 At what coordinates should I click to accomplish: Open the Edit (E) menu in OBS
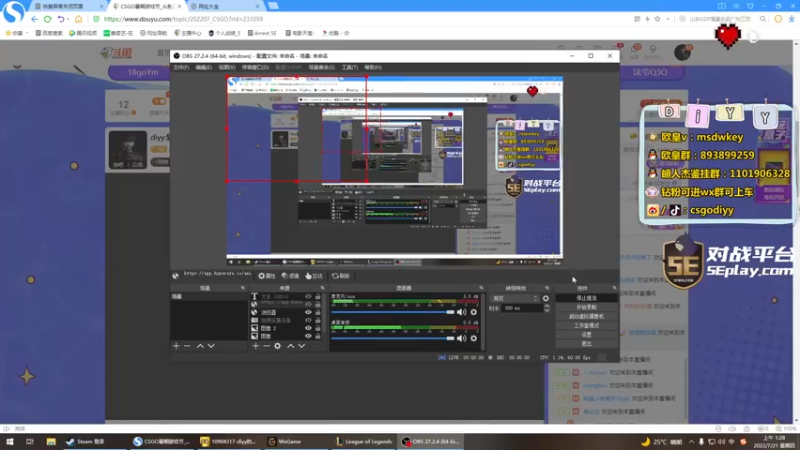[x=204, y=67]
